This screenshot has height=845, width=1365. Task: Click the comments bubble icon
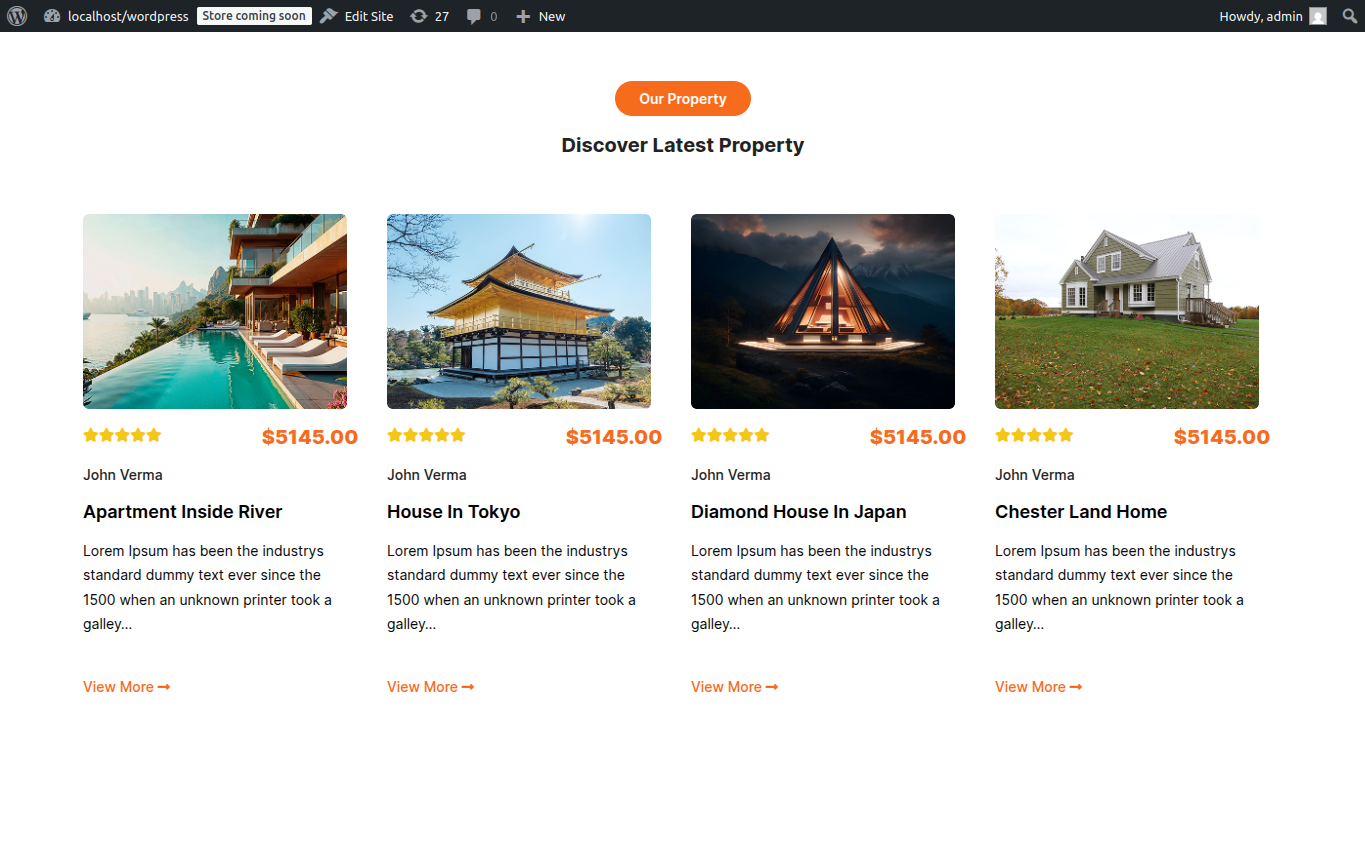pos(474,16)
